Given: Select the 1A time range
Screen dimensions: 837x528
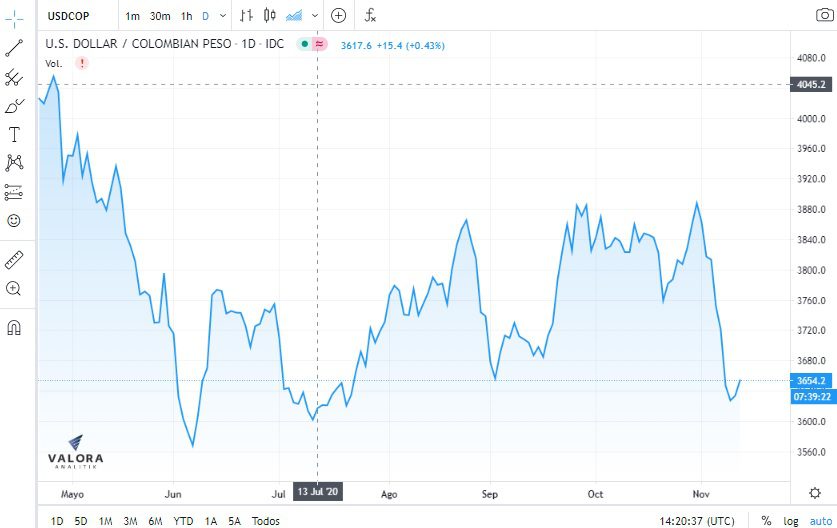Looking at the screenshot, I should pyautogui.click(x=211, y=521).
